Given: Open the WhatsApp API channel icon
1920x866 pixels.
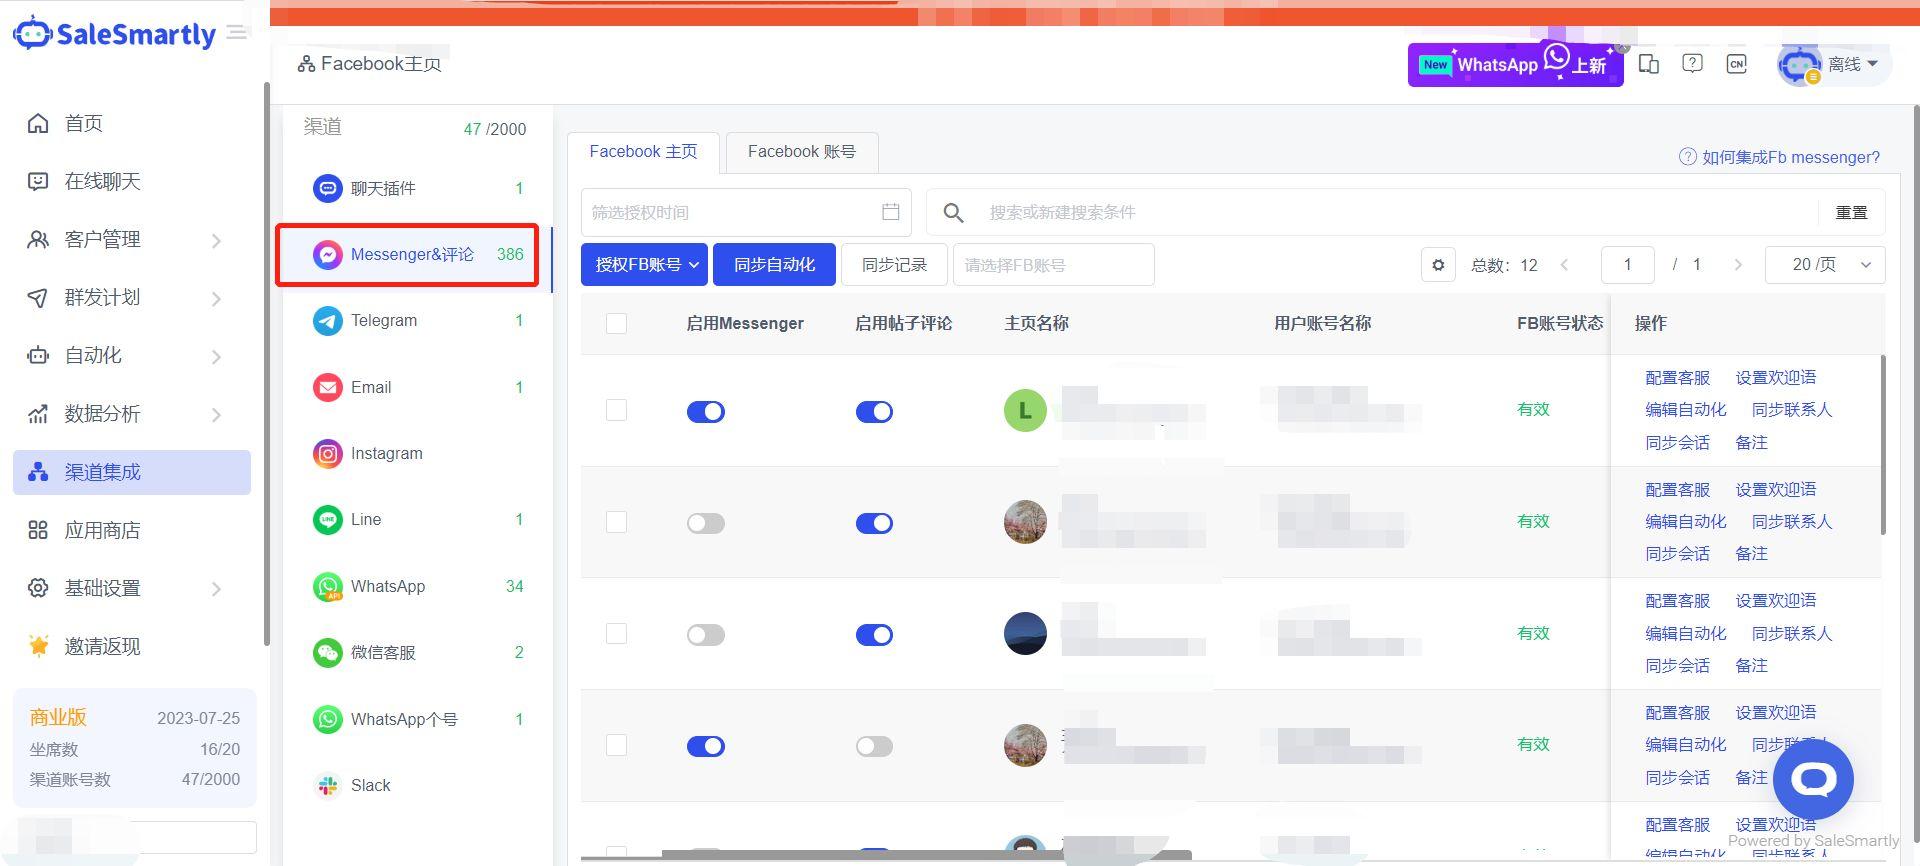Looking at the screenshot, I should click(327, 586).
